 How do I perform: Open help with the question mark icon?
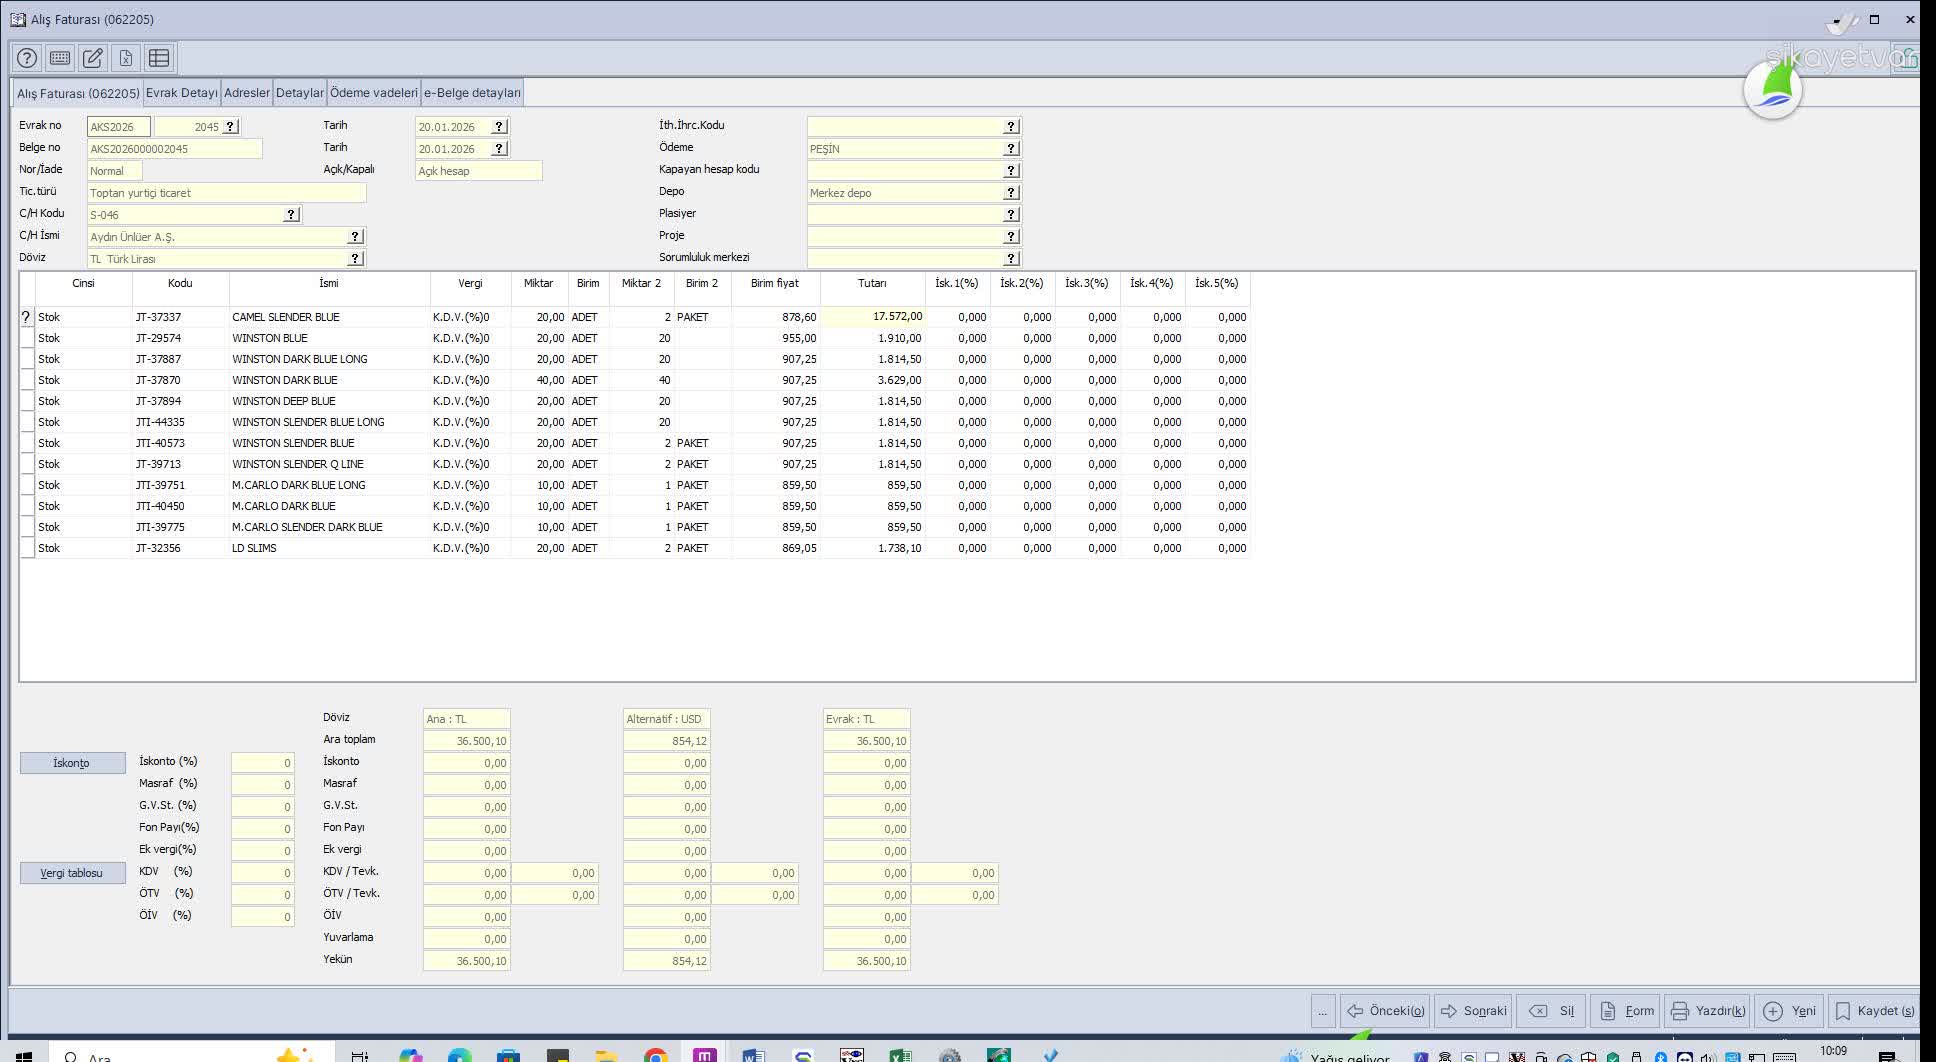(x=27, y=58)
